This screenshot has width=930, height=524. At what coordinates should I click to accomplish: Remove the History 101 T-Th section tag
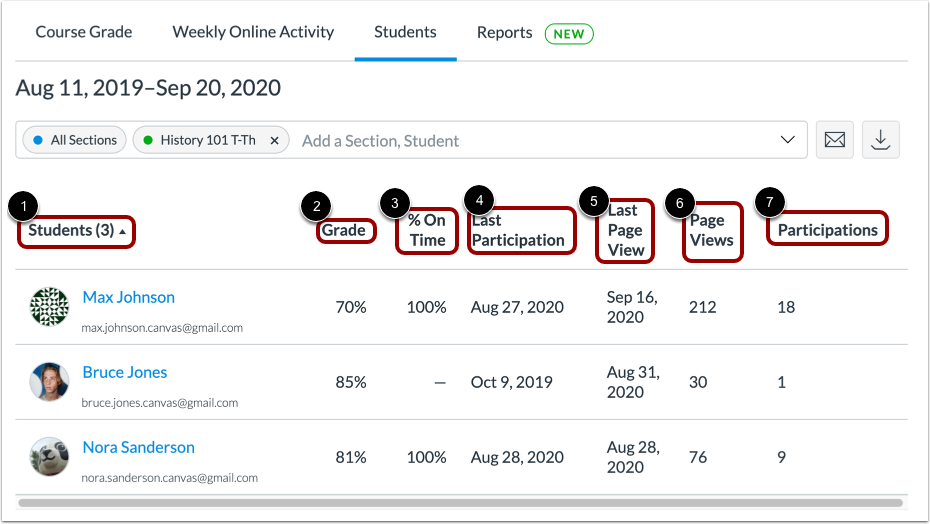275,141
